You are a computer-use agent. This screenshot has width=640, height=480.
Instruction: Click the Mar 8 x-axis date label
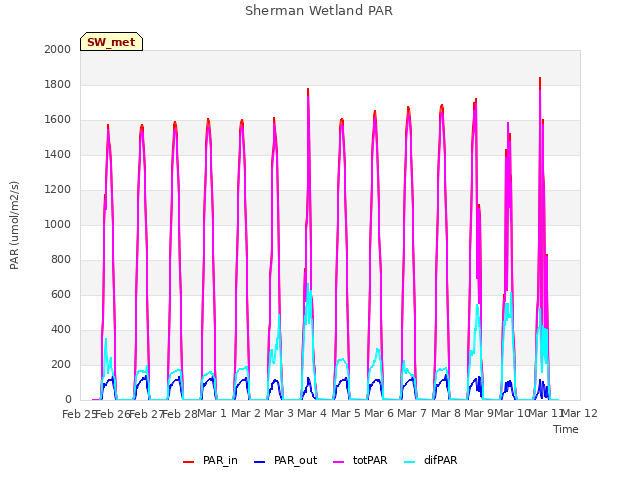(446, 413)
